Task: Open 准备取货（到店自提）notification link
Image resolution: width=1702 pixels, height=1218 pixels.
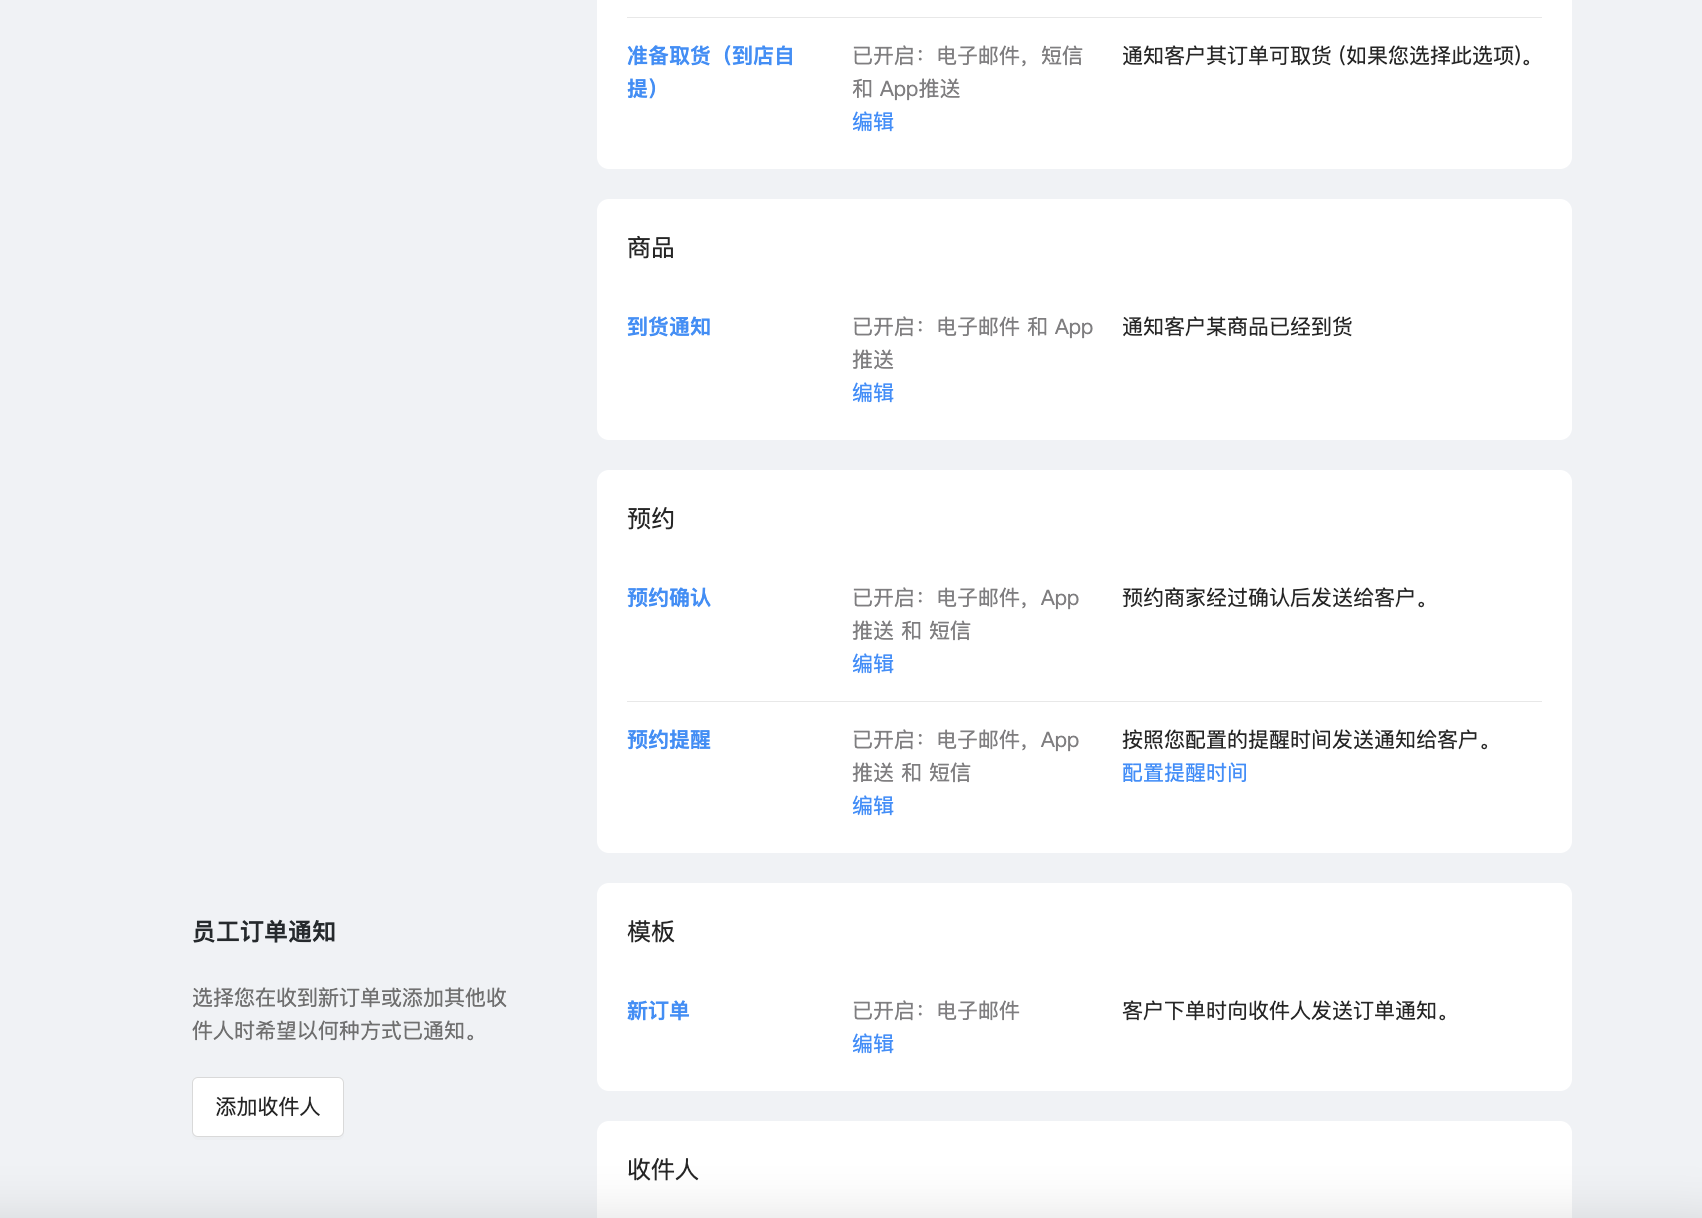Action: pyautogui.click(x=710, y=72)
